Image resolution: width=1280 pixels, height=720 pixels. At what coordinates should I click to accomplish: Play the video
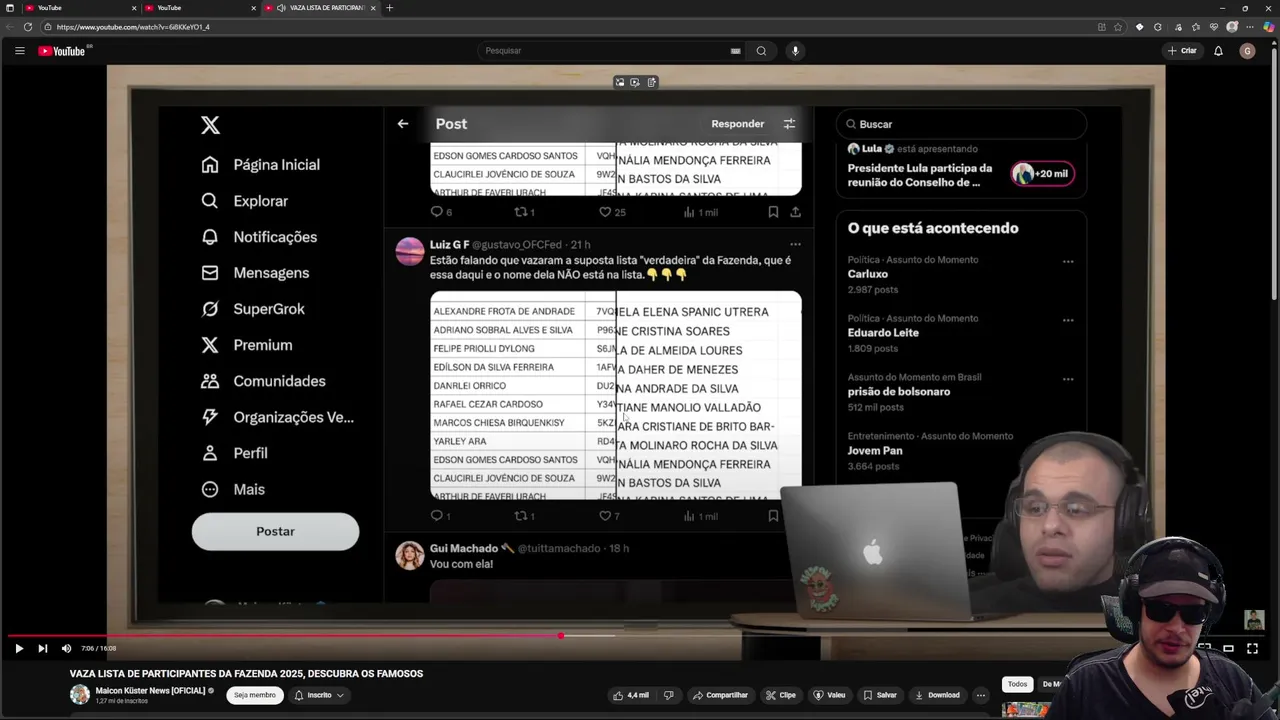click(19, 648)
